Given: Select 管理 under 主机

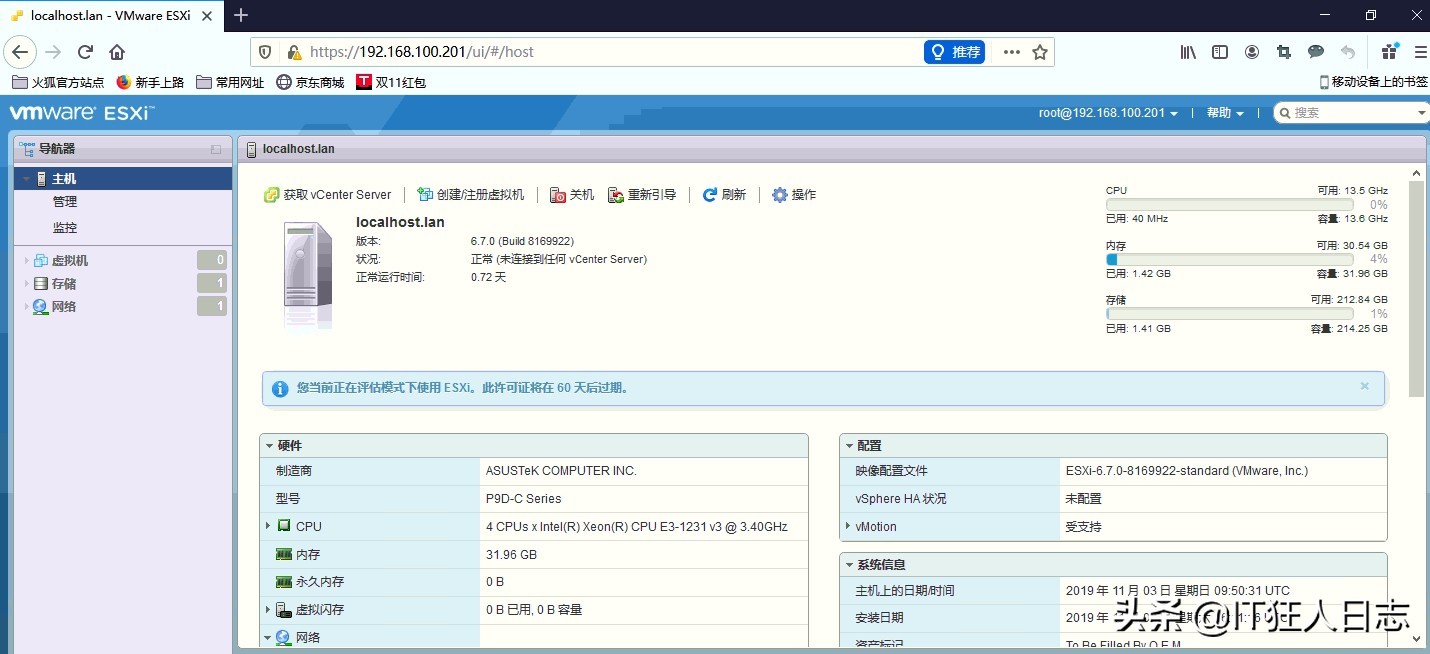Looking at the screenshot, I should coord(64,202).
